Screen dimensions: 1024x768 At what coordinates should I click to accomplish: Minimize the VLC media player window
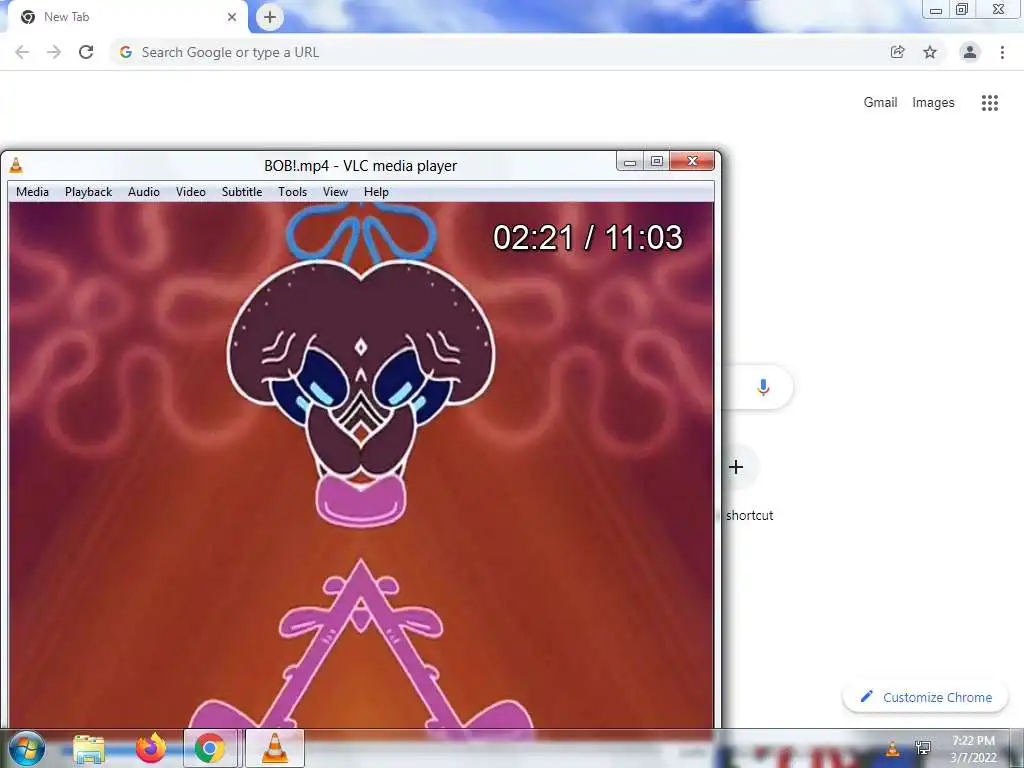pos(630,161)
